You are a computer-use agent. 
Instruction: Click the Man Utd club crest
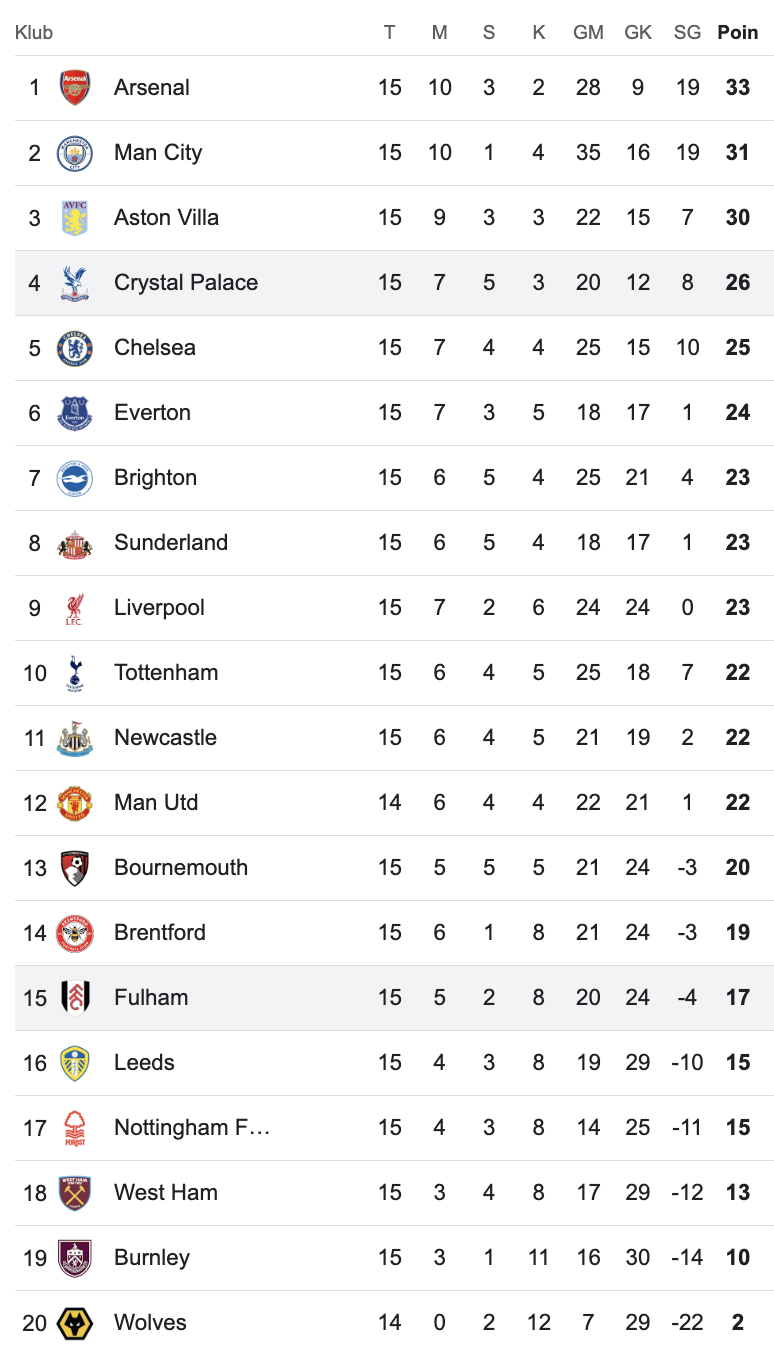(75, 803)
